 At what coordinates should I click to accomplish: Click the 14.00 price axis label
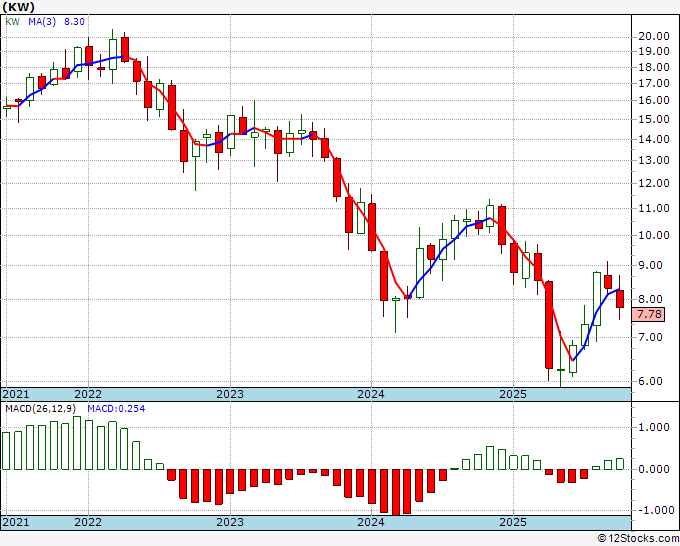(x=653, y=139)
